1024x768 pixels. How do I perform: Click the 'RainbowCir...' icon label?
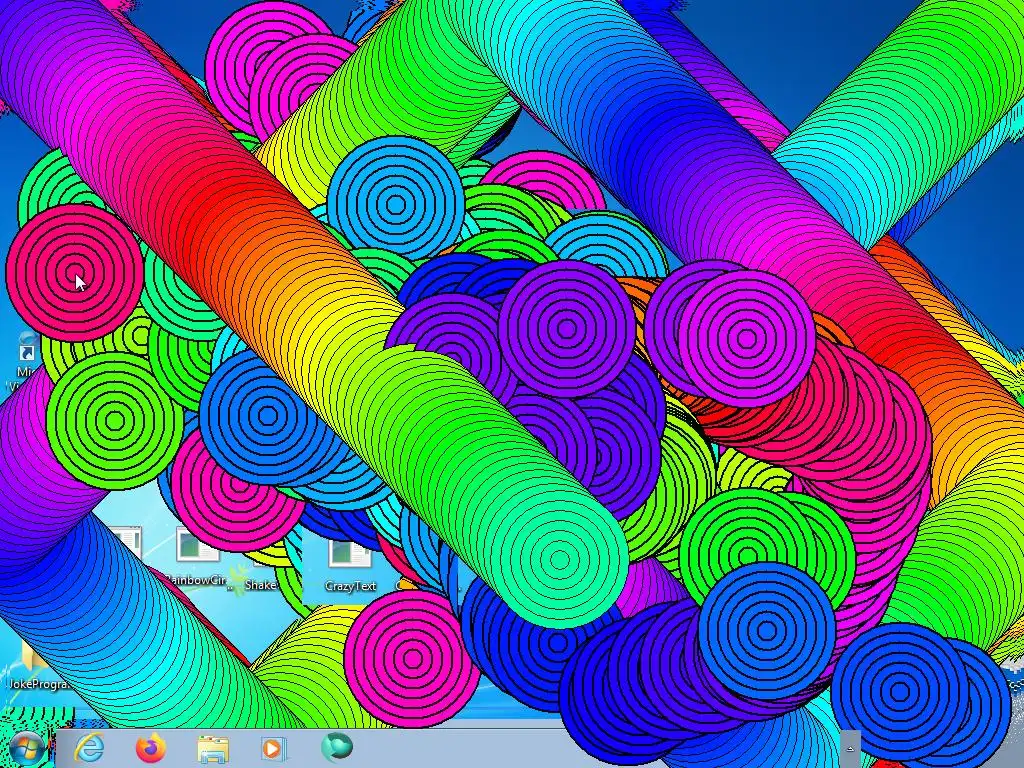click(198, 580)
